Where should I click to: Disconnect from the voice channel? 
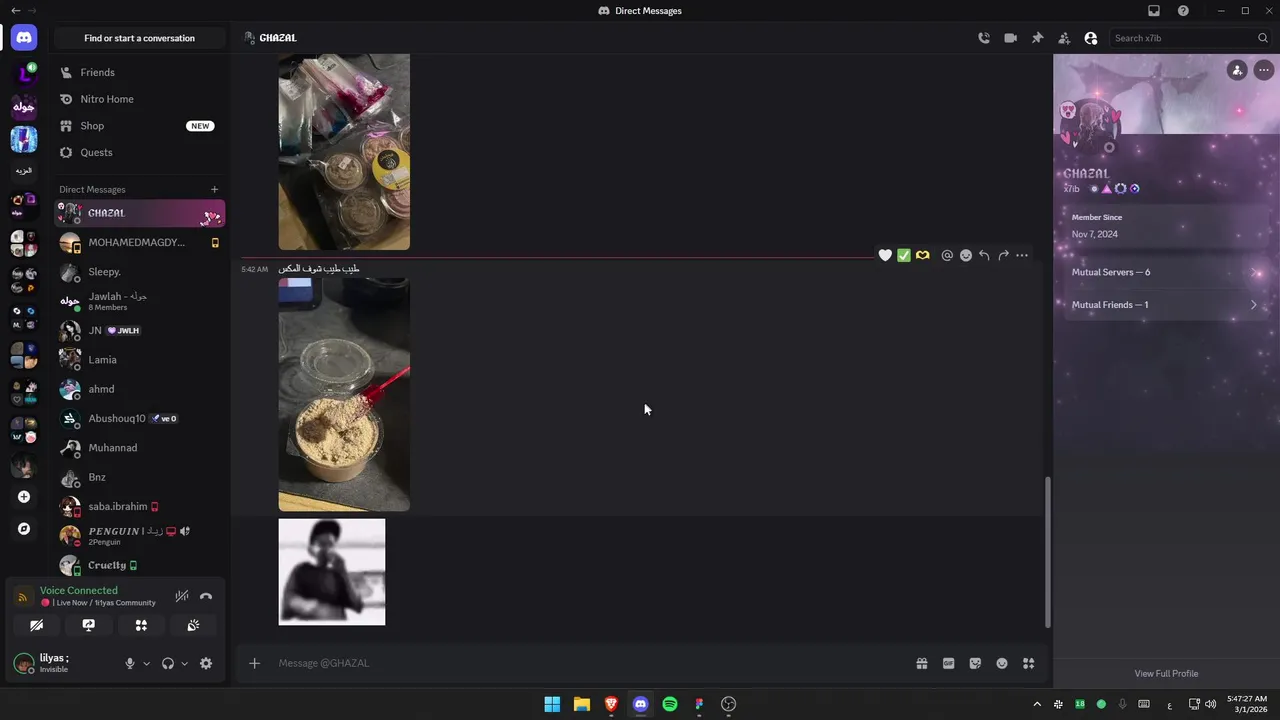pos(206,596)
